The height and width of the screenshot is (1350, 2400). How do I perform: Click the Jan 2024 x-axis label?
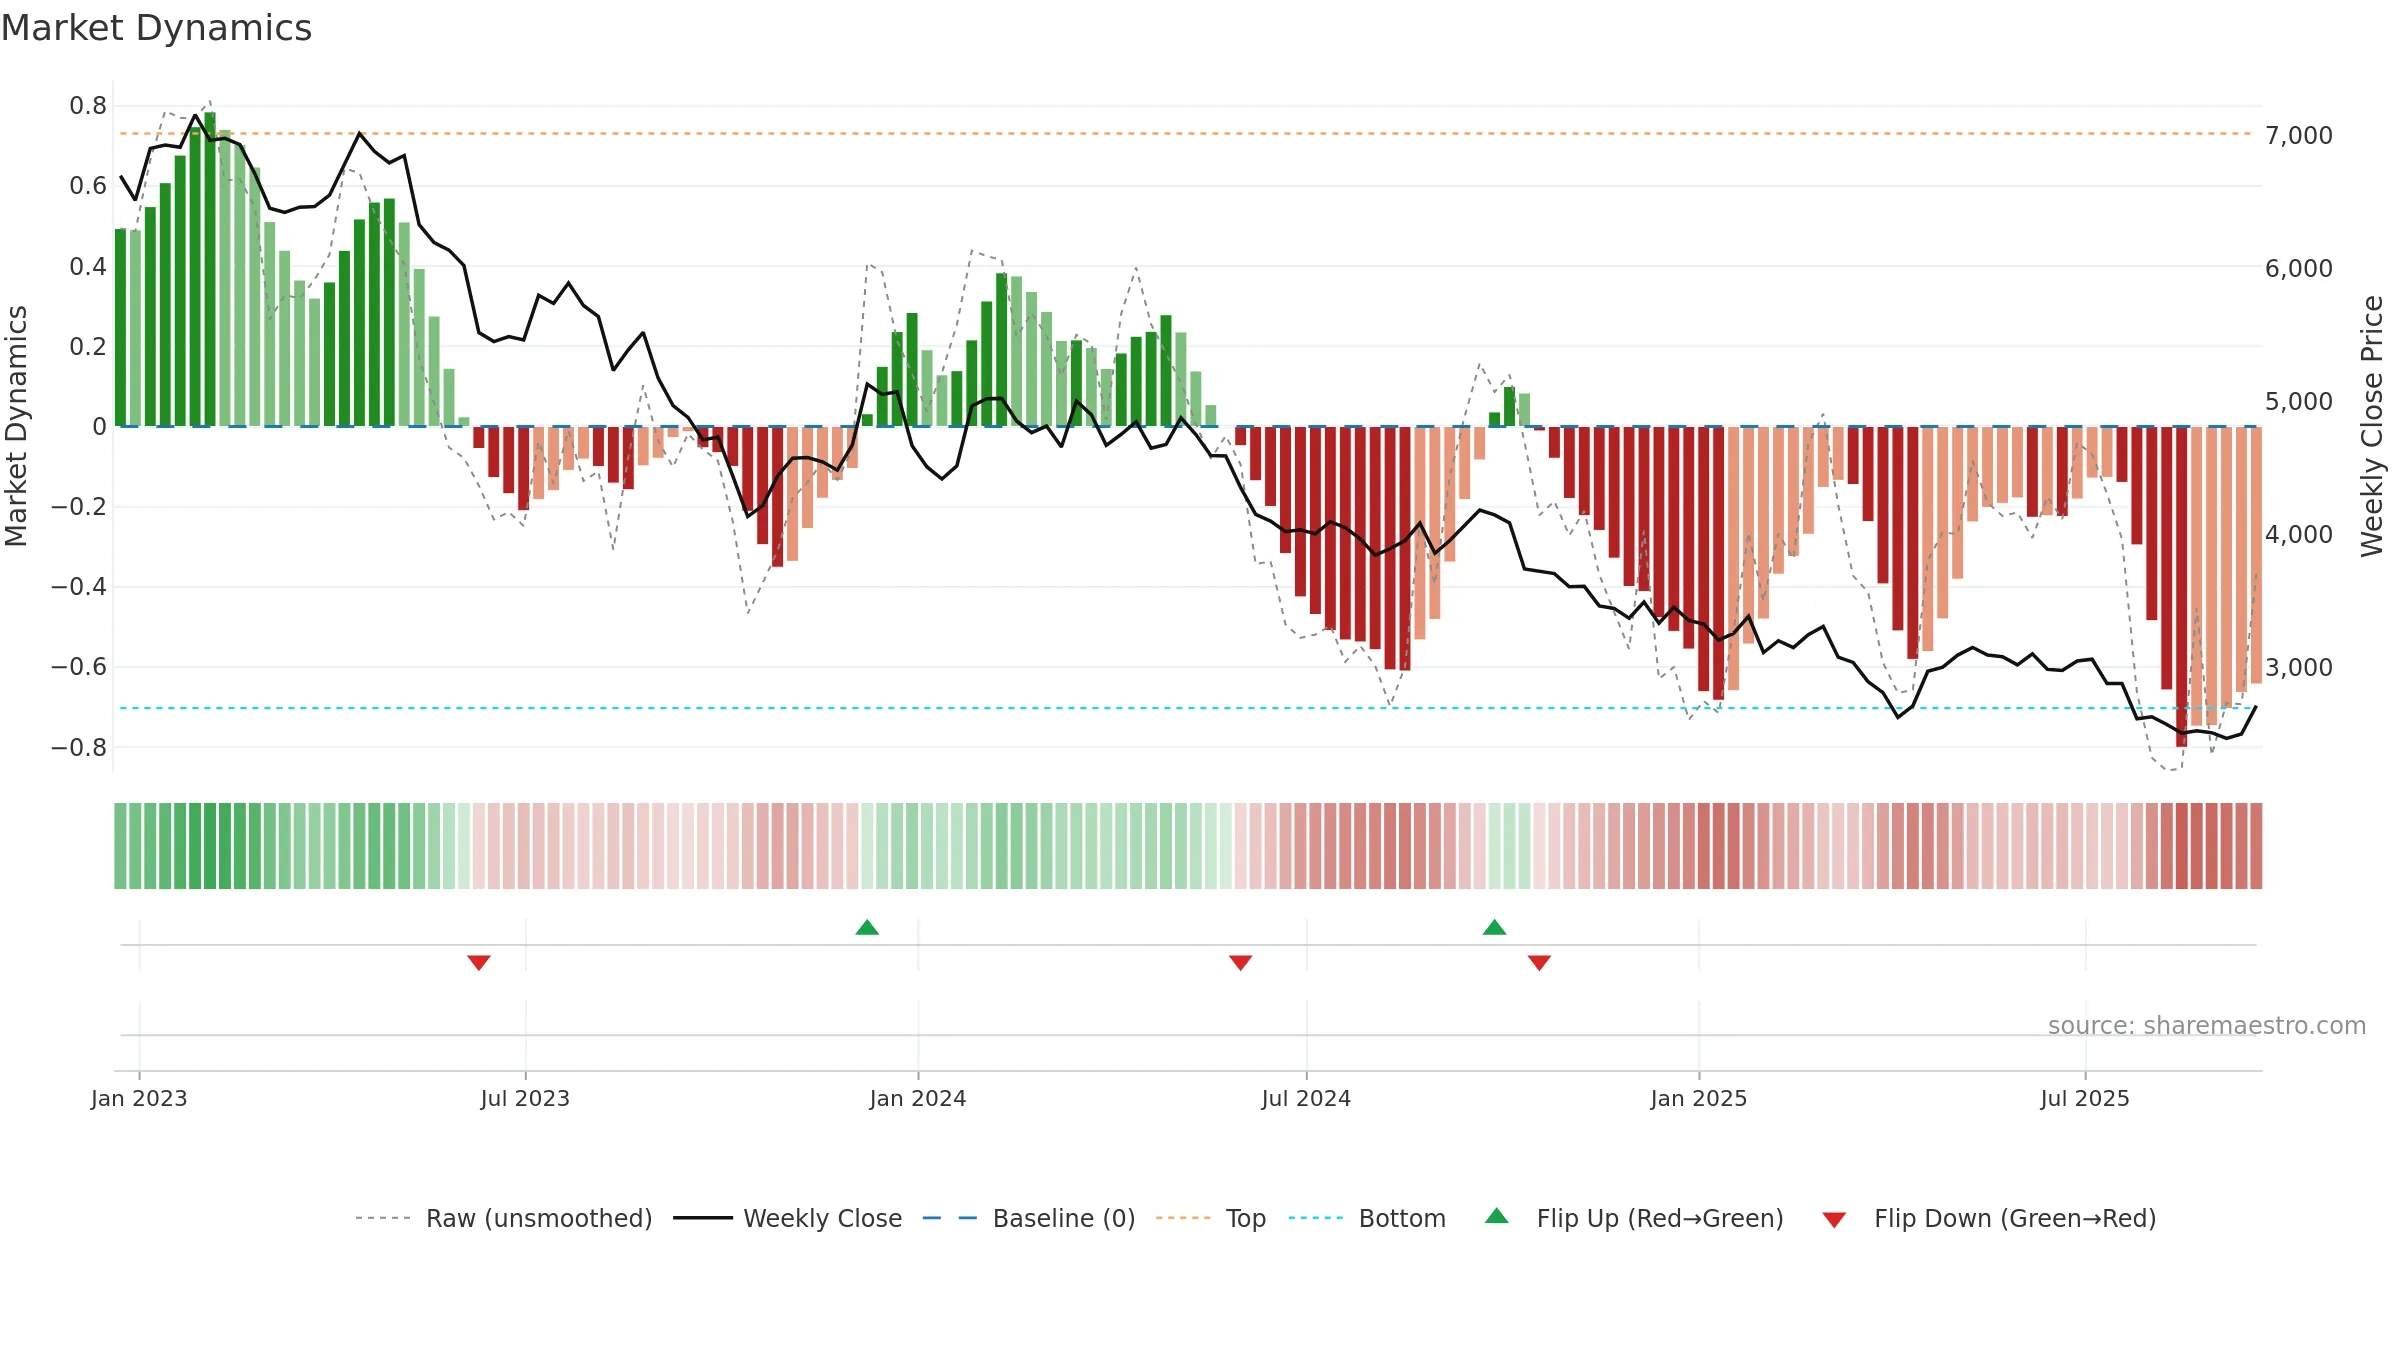tap(918, 1098)
